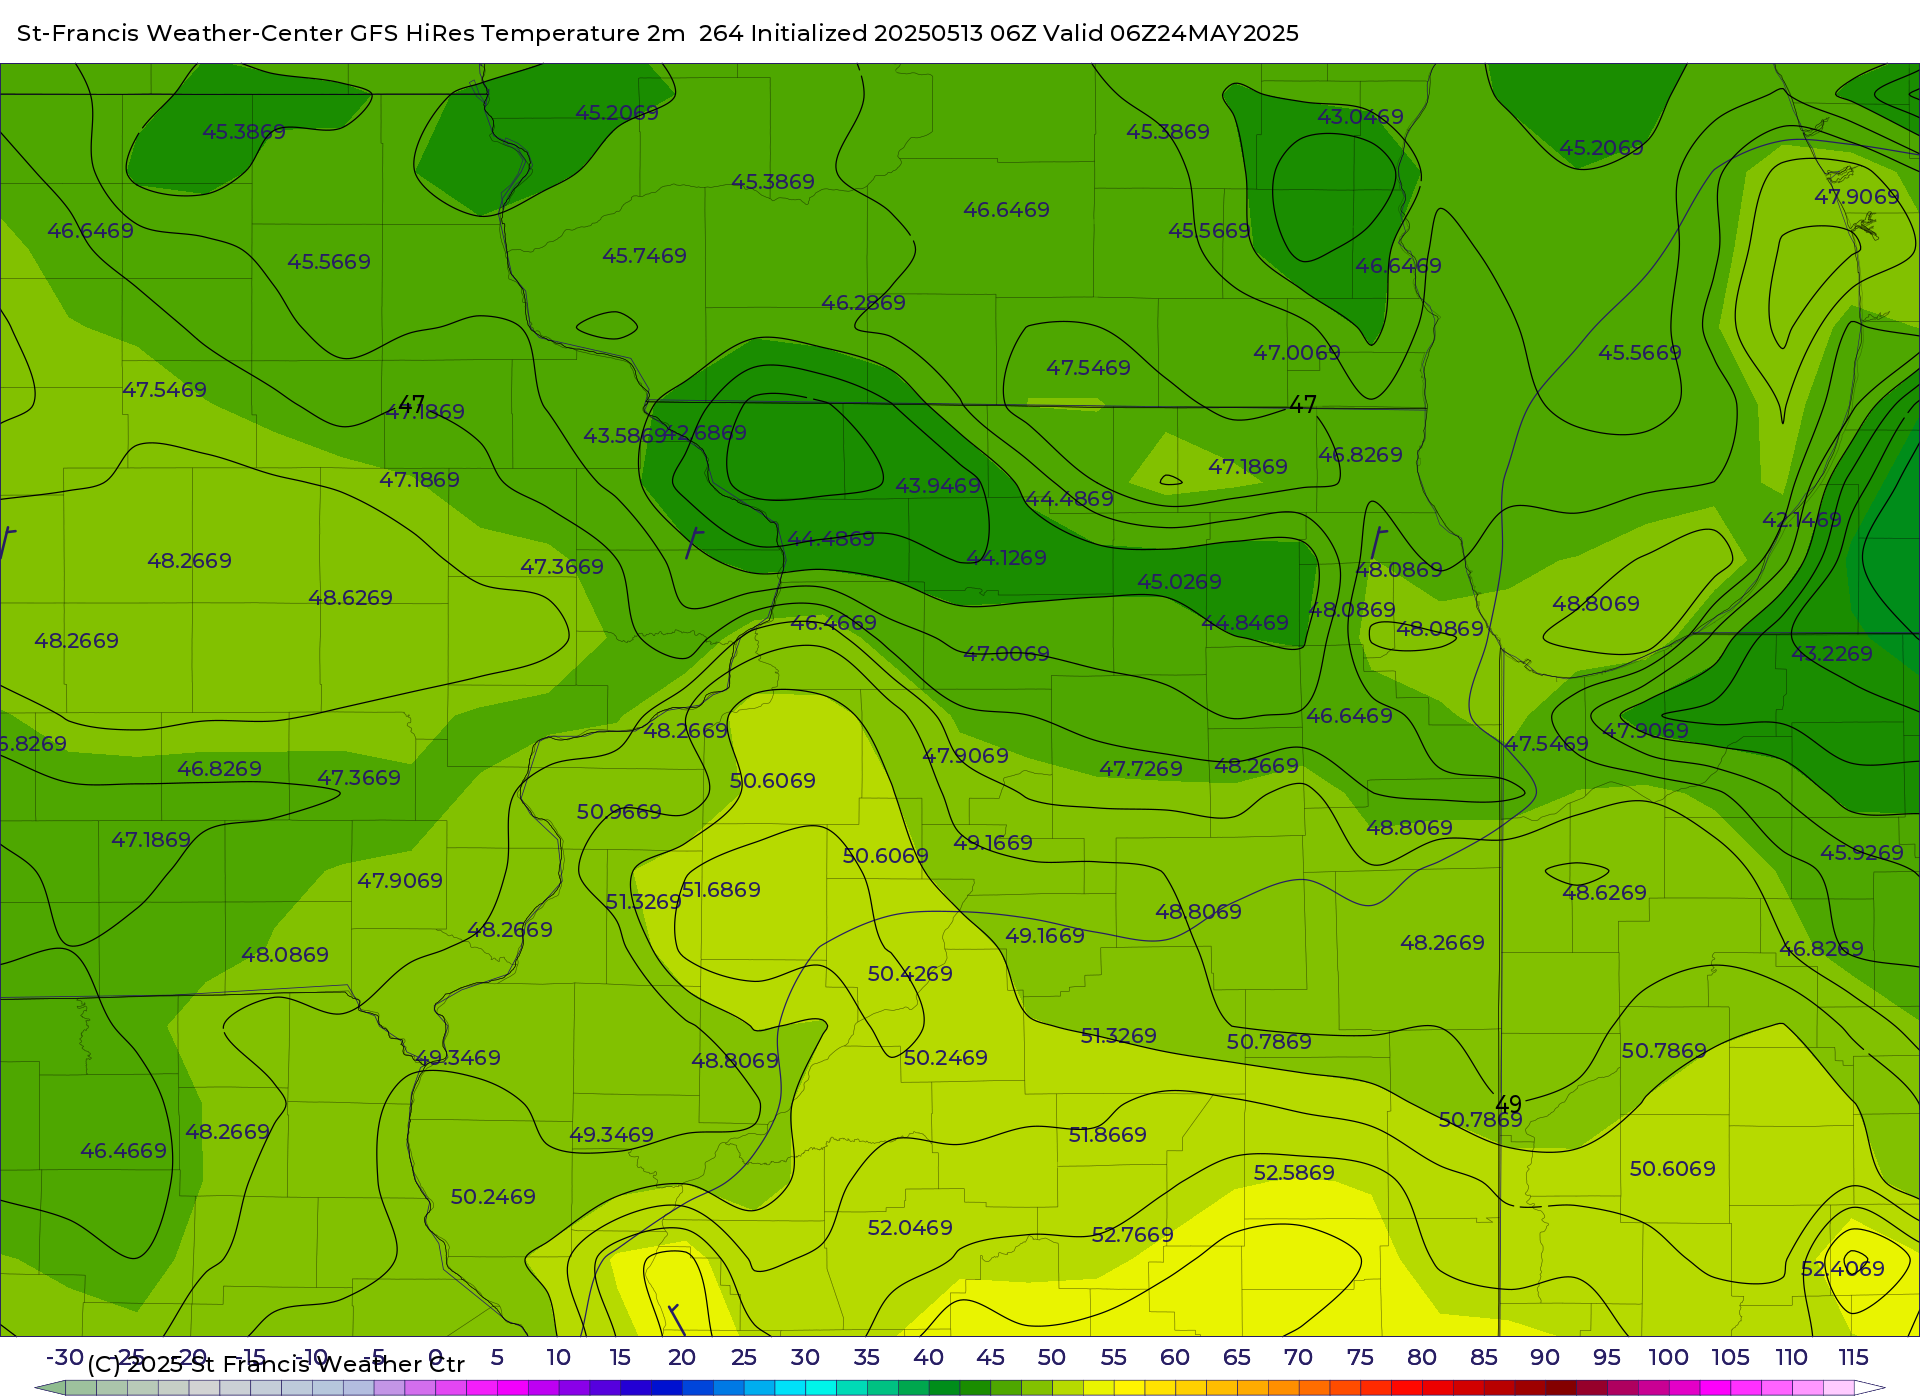Click the 51.8669 temperature label

point(1107,1135)
